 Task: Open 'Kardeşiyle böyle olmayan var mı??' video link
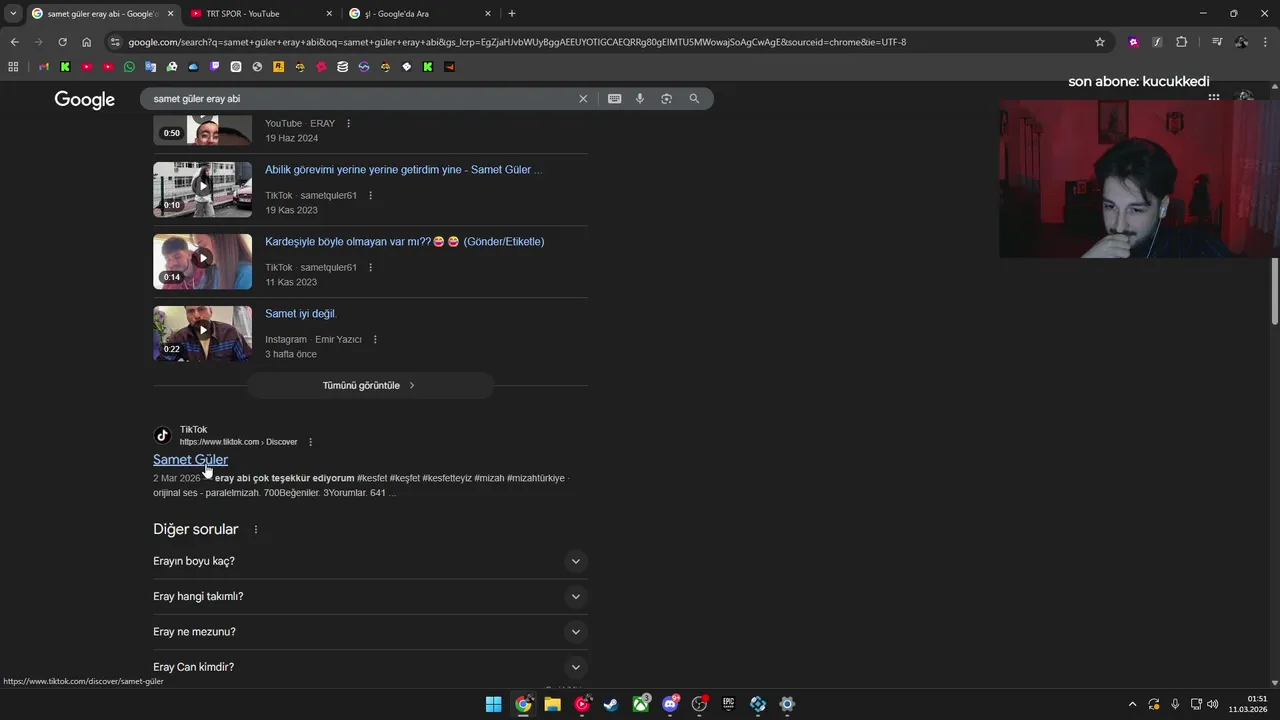coord(405,242)
